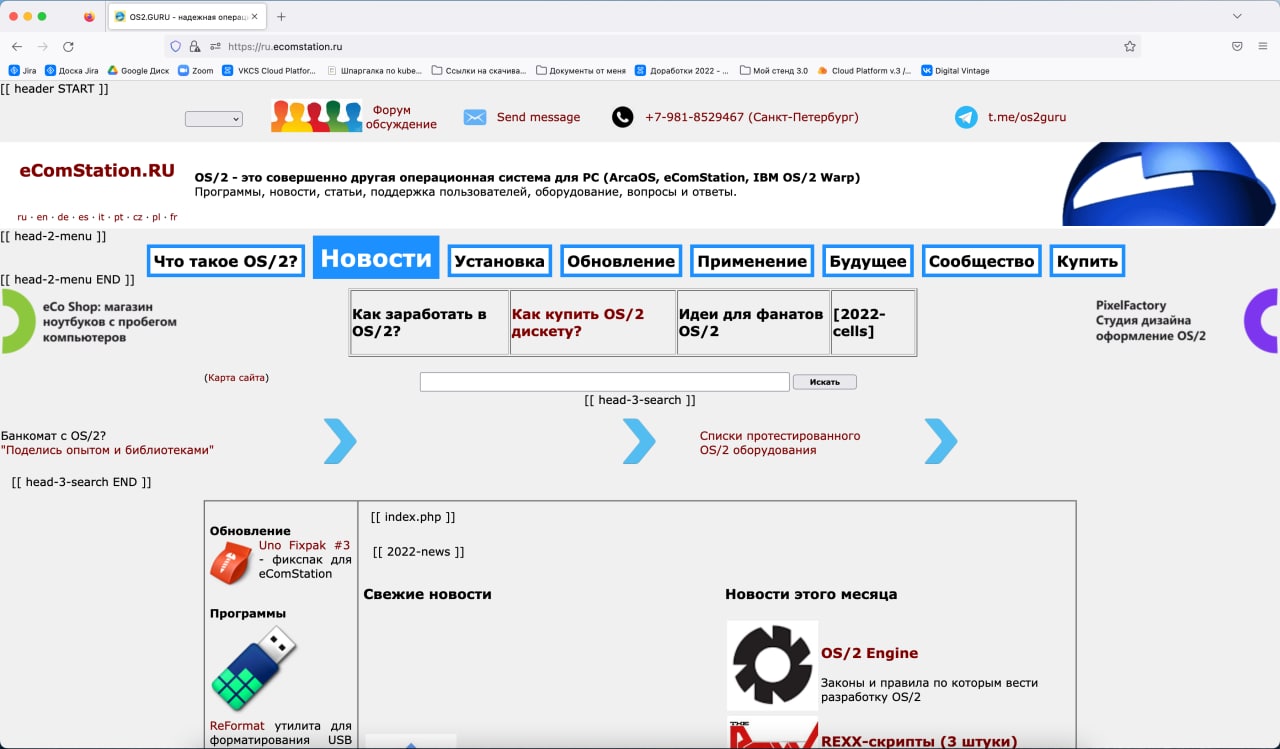
Task: Open the Карта сайта link
Action: coord(237,378)
